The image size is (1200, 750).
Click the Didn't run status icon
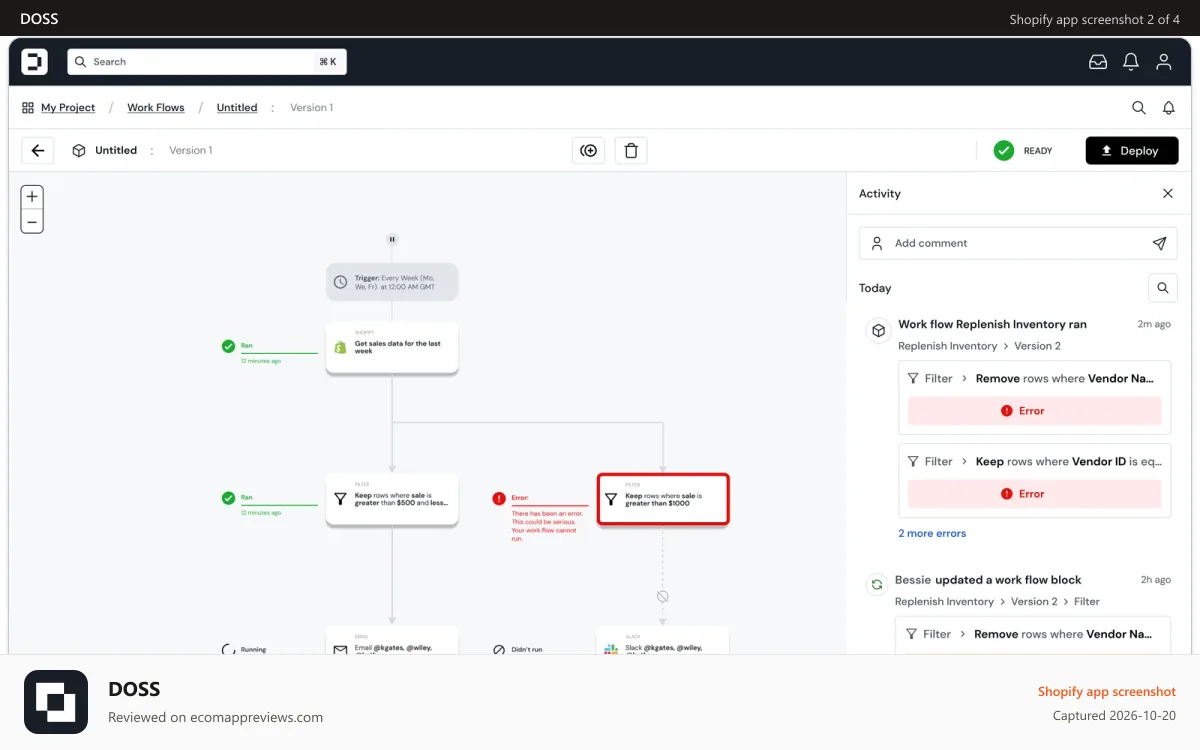[499, 649]
